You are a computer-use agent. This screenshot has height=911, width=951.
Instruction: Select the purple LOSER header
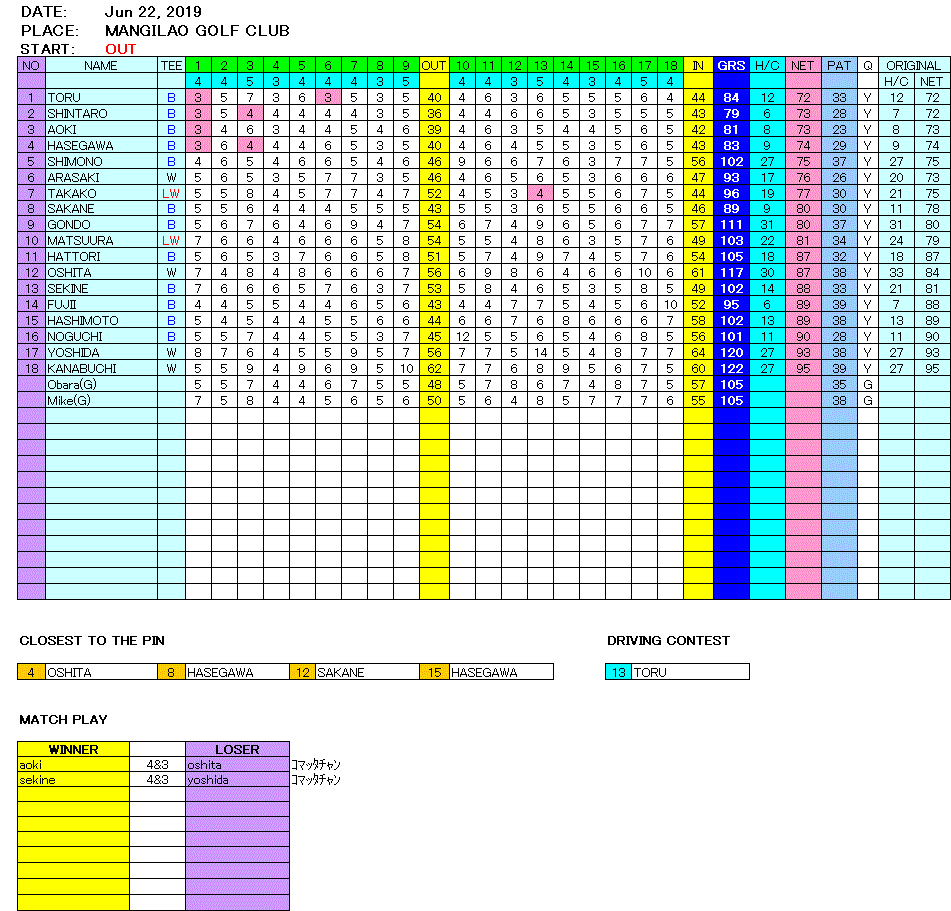(237, 749)
